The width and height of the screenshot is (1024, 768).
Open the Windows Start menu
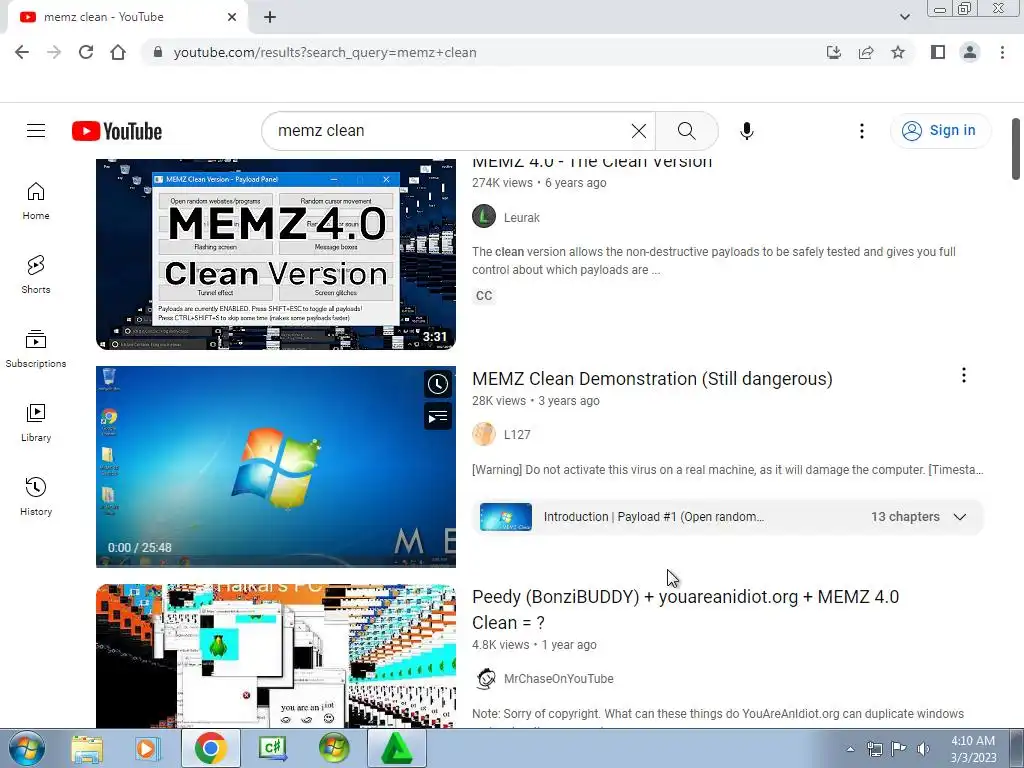tap(26, 748)
